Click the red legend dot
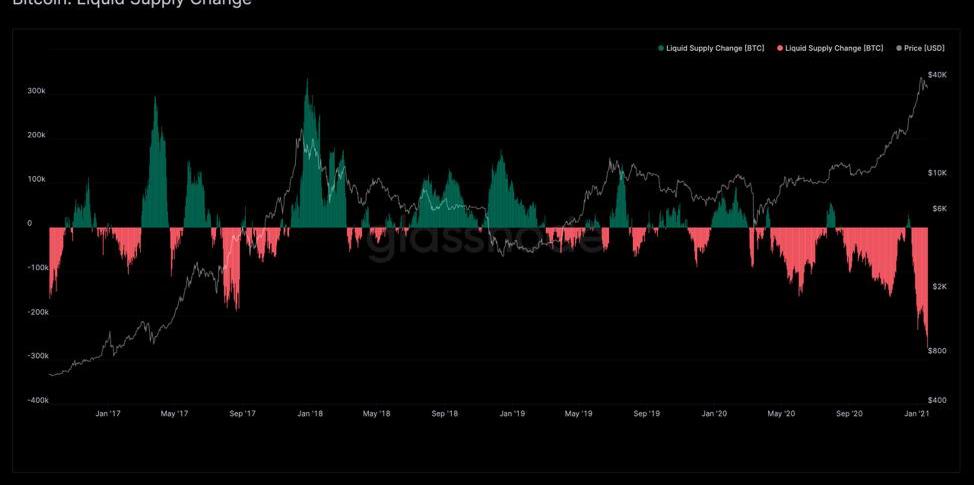This screenshot has height=485, width=974. coord(782,48)
